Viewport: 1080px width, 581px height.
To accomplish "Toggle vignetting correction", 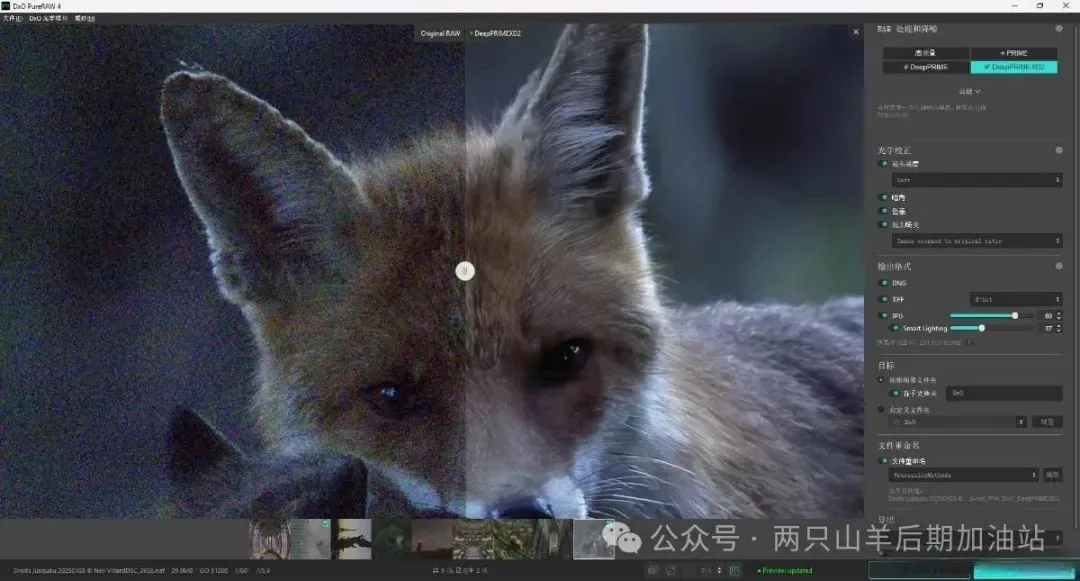I will click(884, 198).
